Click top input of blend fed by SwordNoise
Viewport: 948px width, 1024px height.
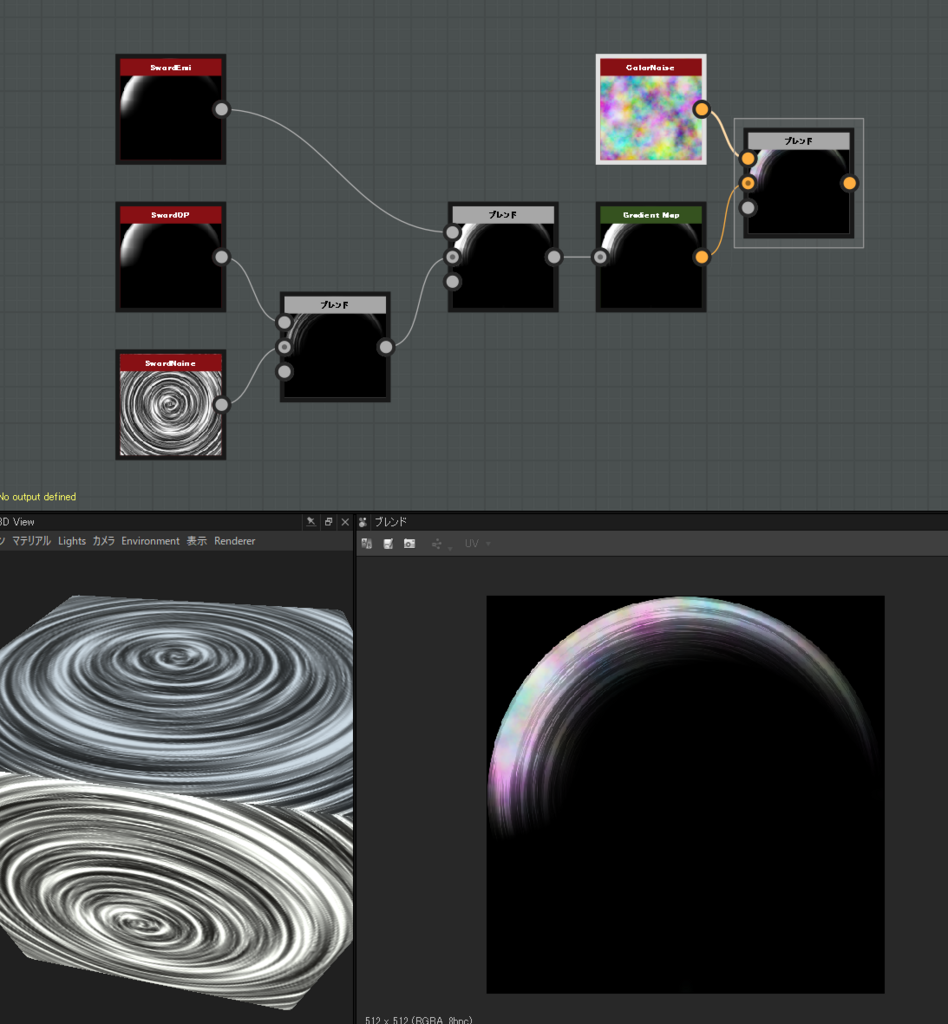click(284, 322)
